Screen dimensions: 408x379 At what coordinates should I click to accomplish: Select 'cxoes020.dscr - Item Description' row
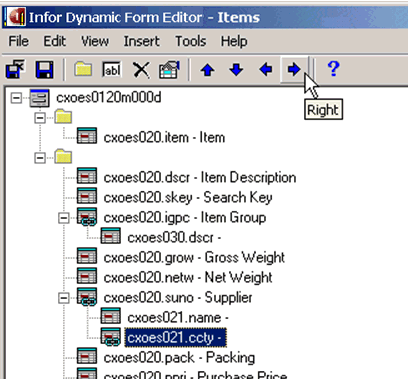pos(200,177)
